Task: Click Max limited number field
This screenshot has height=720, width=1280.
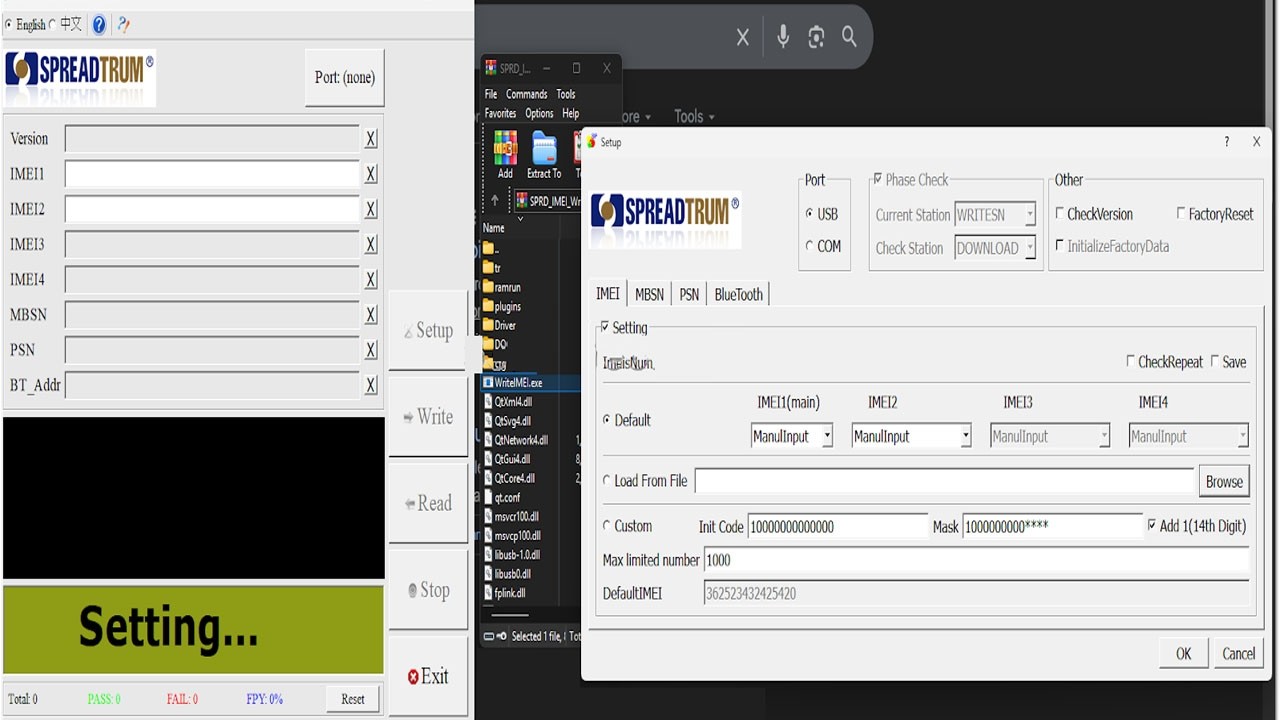Action: point(977,560)
